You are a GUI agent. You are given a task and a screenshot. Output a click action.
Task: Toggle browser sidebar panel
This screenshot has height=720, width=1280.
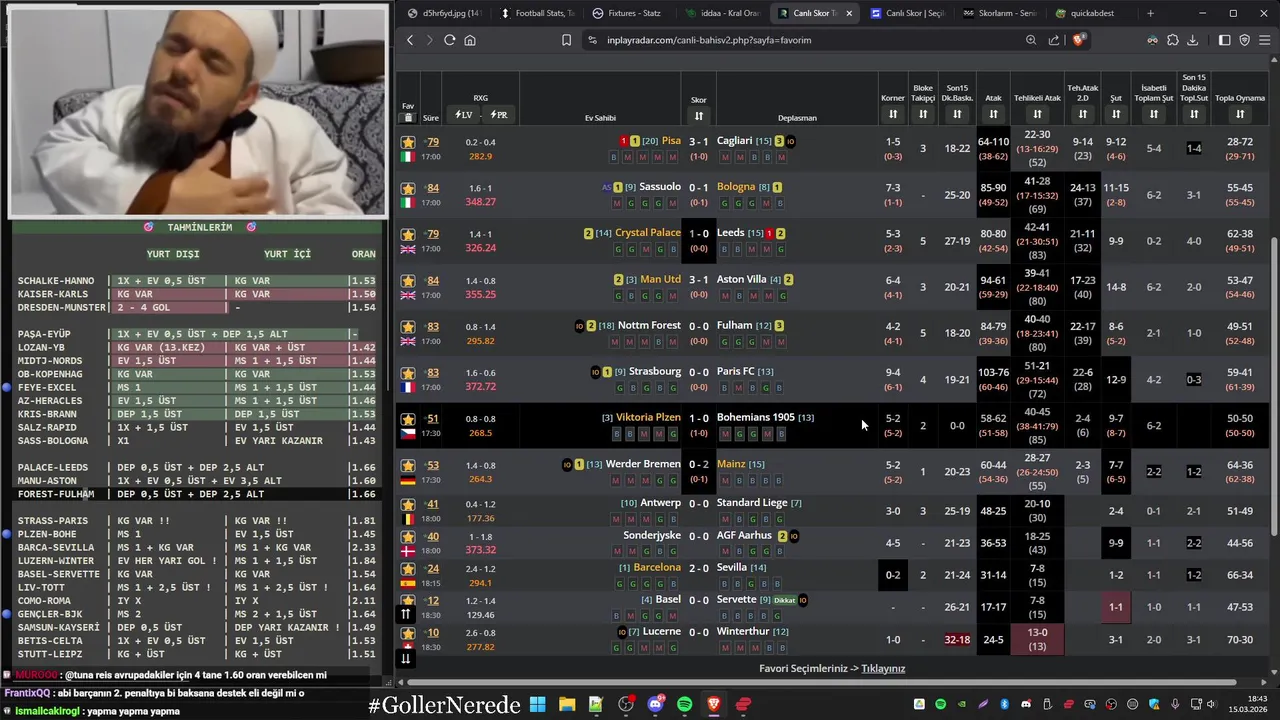coord(1224,40)
